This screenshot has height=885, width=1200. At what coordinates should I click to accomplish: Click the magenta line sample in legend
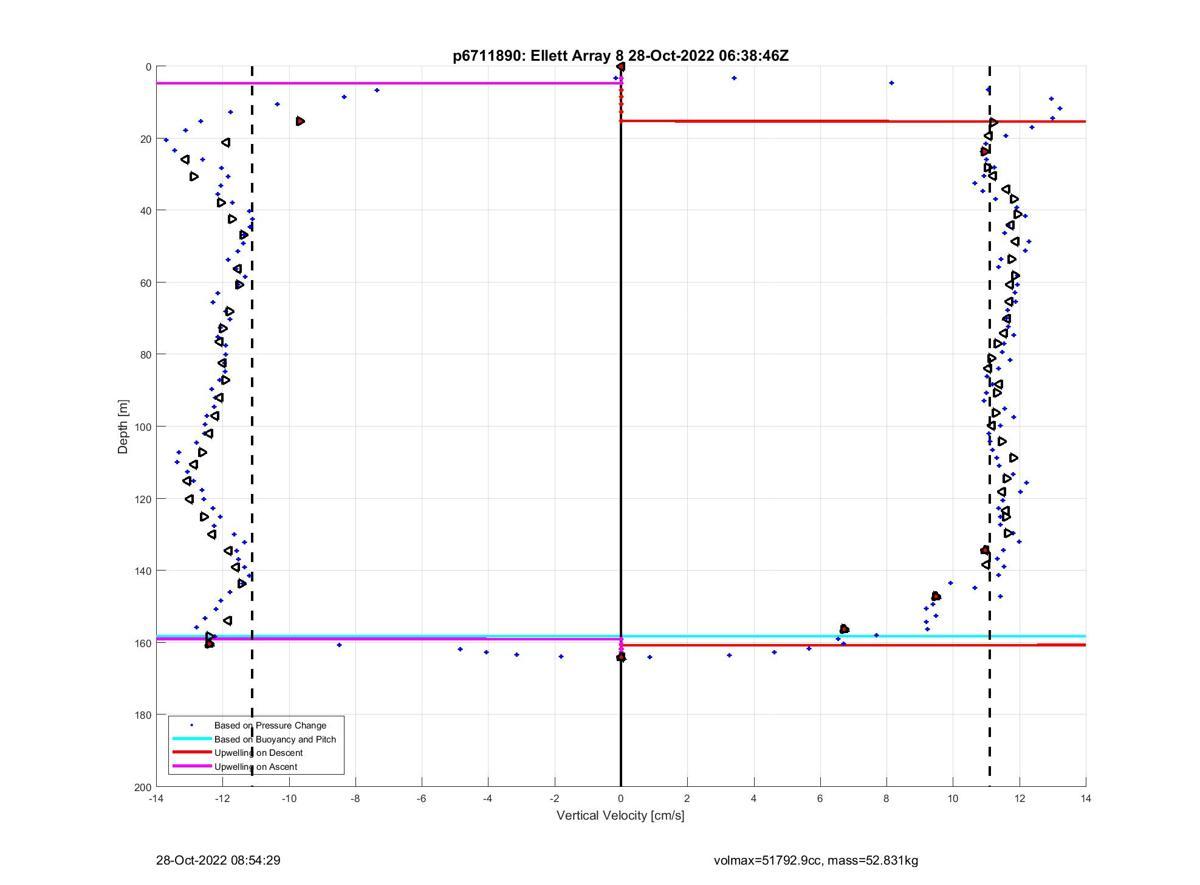[192, 767]
